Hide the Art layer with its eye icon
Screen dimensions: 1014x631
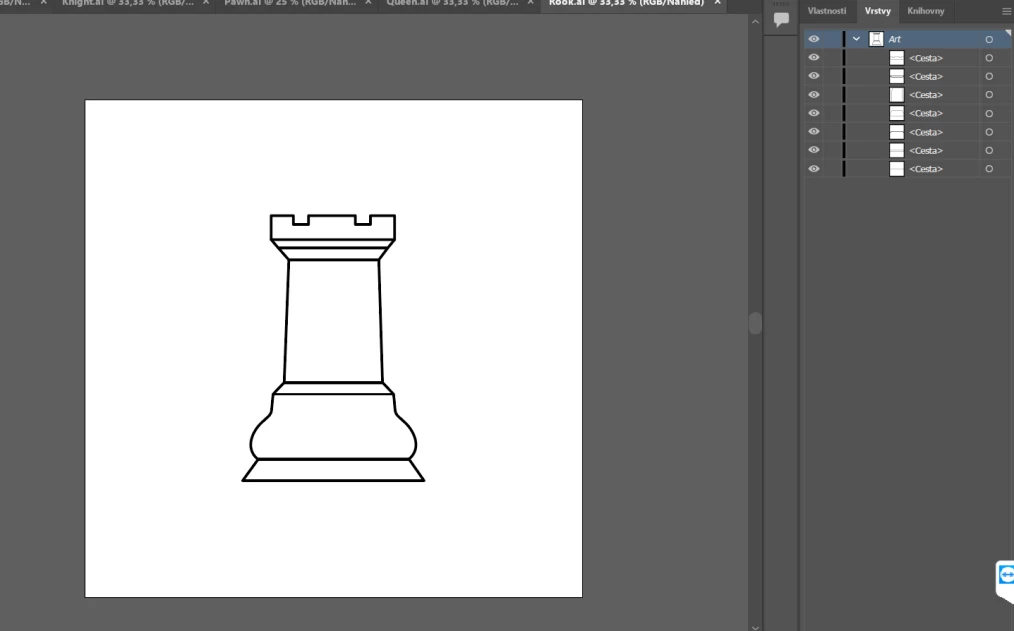(814, 39)
